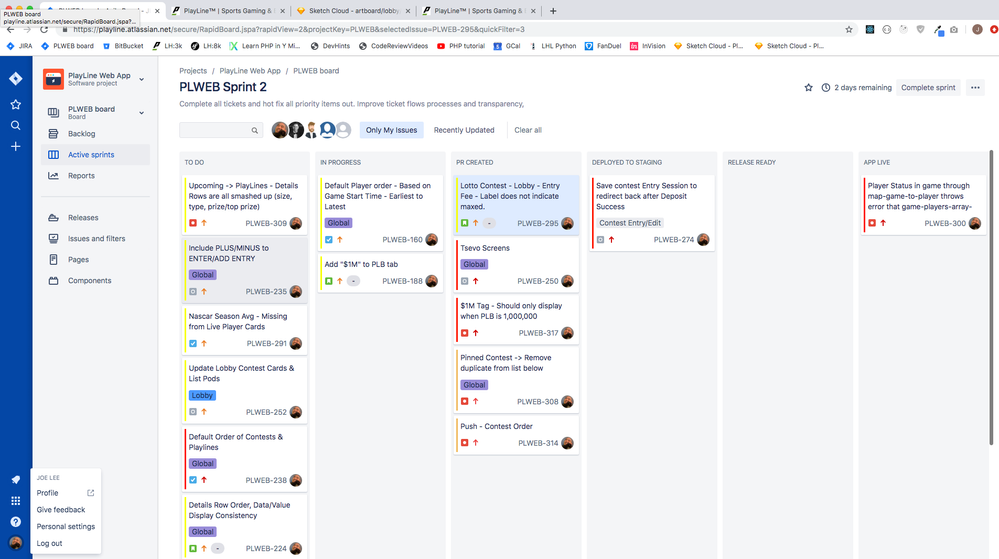
Task: Click task checkbox icon on PLWEB-160
Action: (x=329, y=240)
